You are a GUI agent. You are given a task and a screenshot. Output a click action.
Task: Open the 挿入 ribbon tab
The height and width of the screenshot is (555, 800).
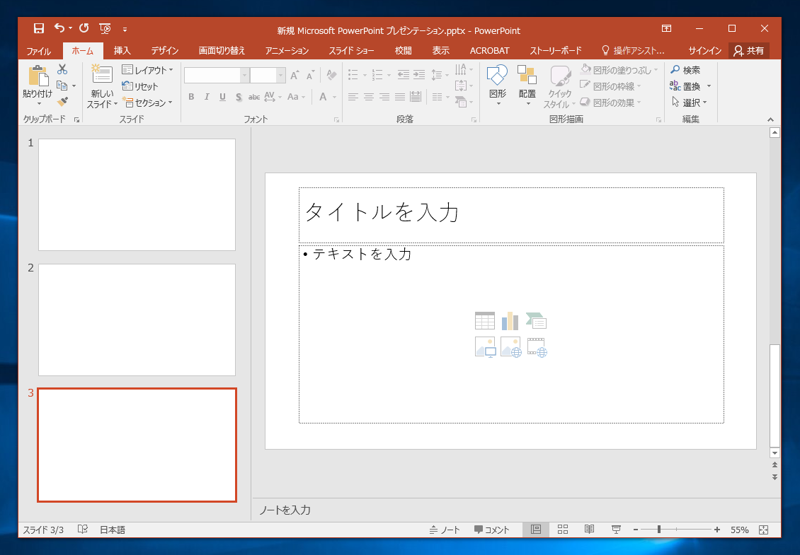click(x=122, y=50)
